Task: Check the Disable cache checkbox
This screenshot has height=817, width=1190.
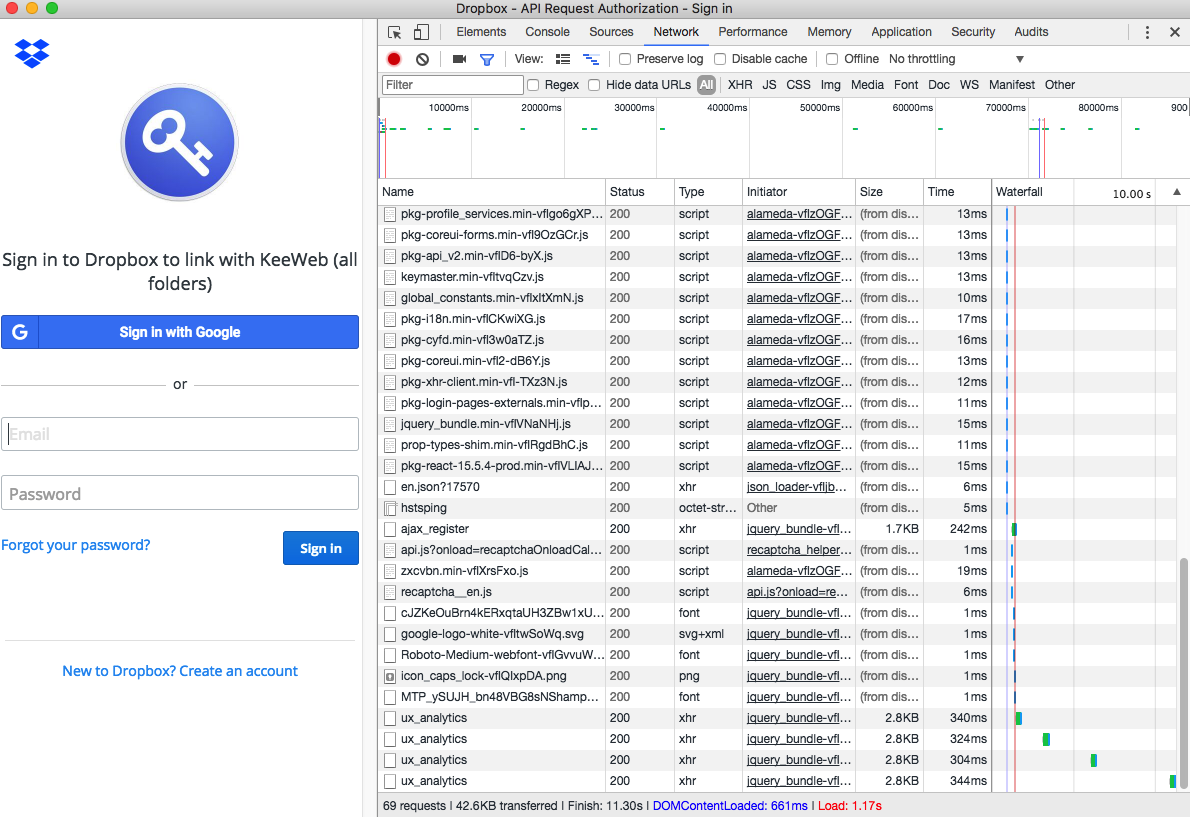Action: pos(722,59)
